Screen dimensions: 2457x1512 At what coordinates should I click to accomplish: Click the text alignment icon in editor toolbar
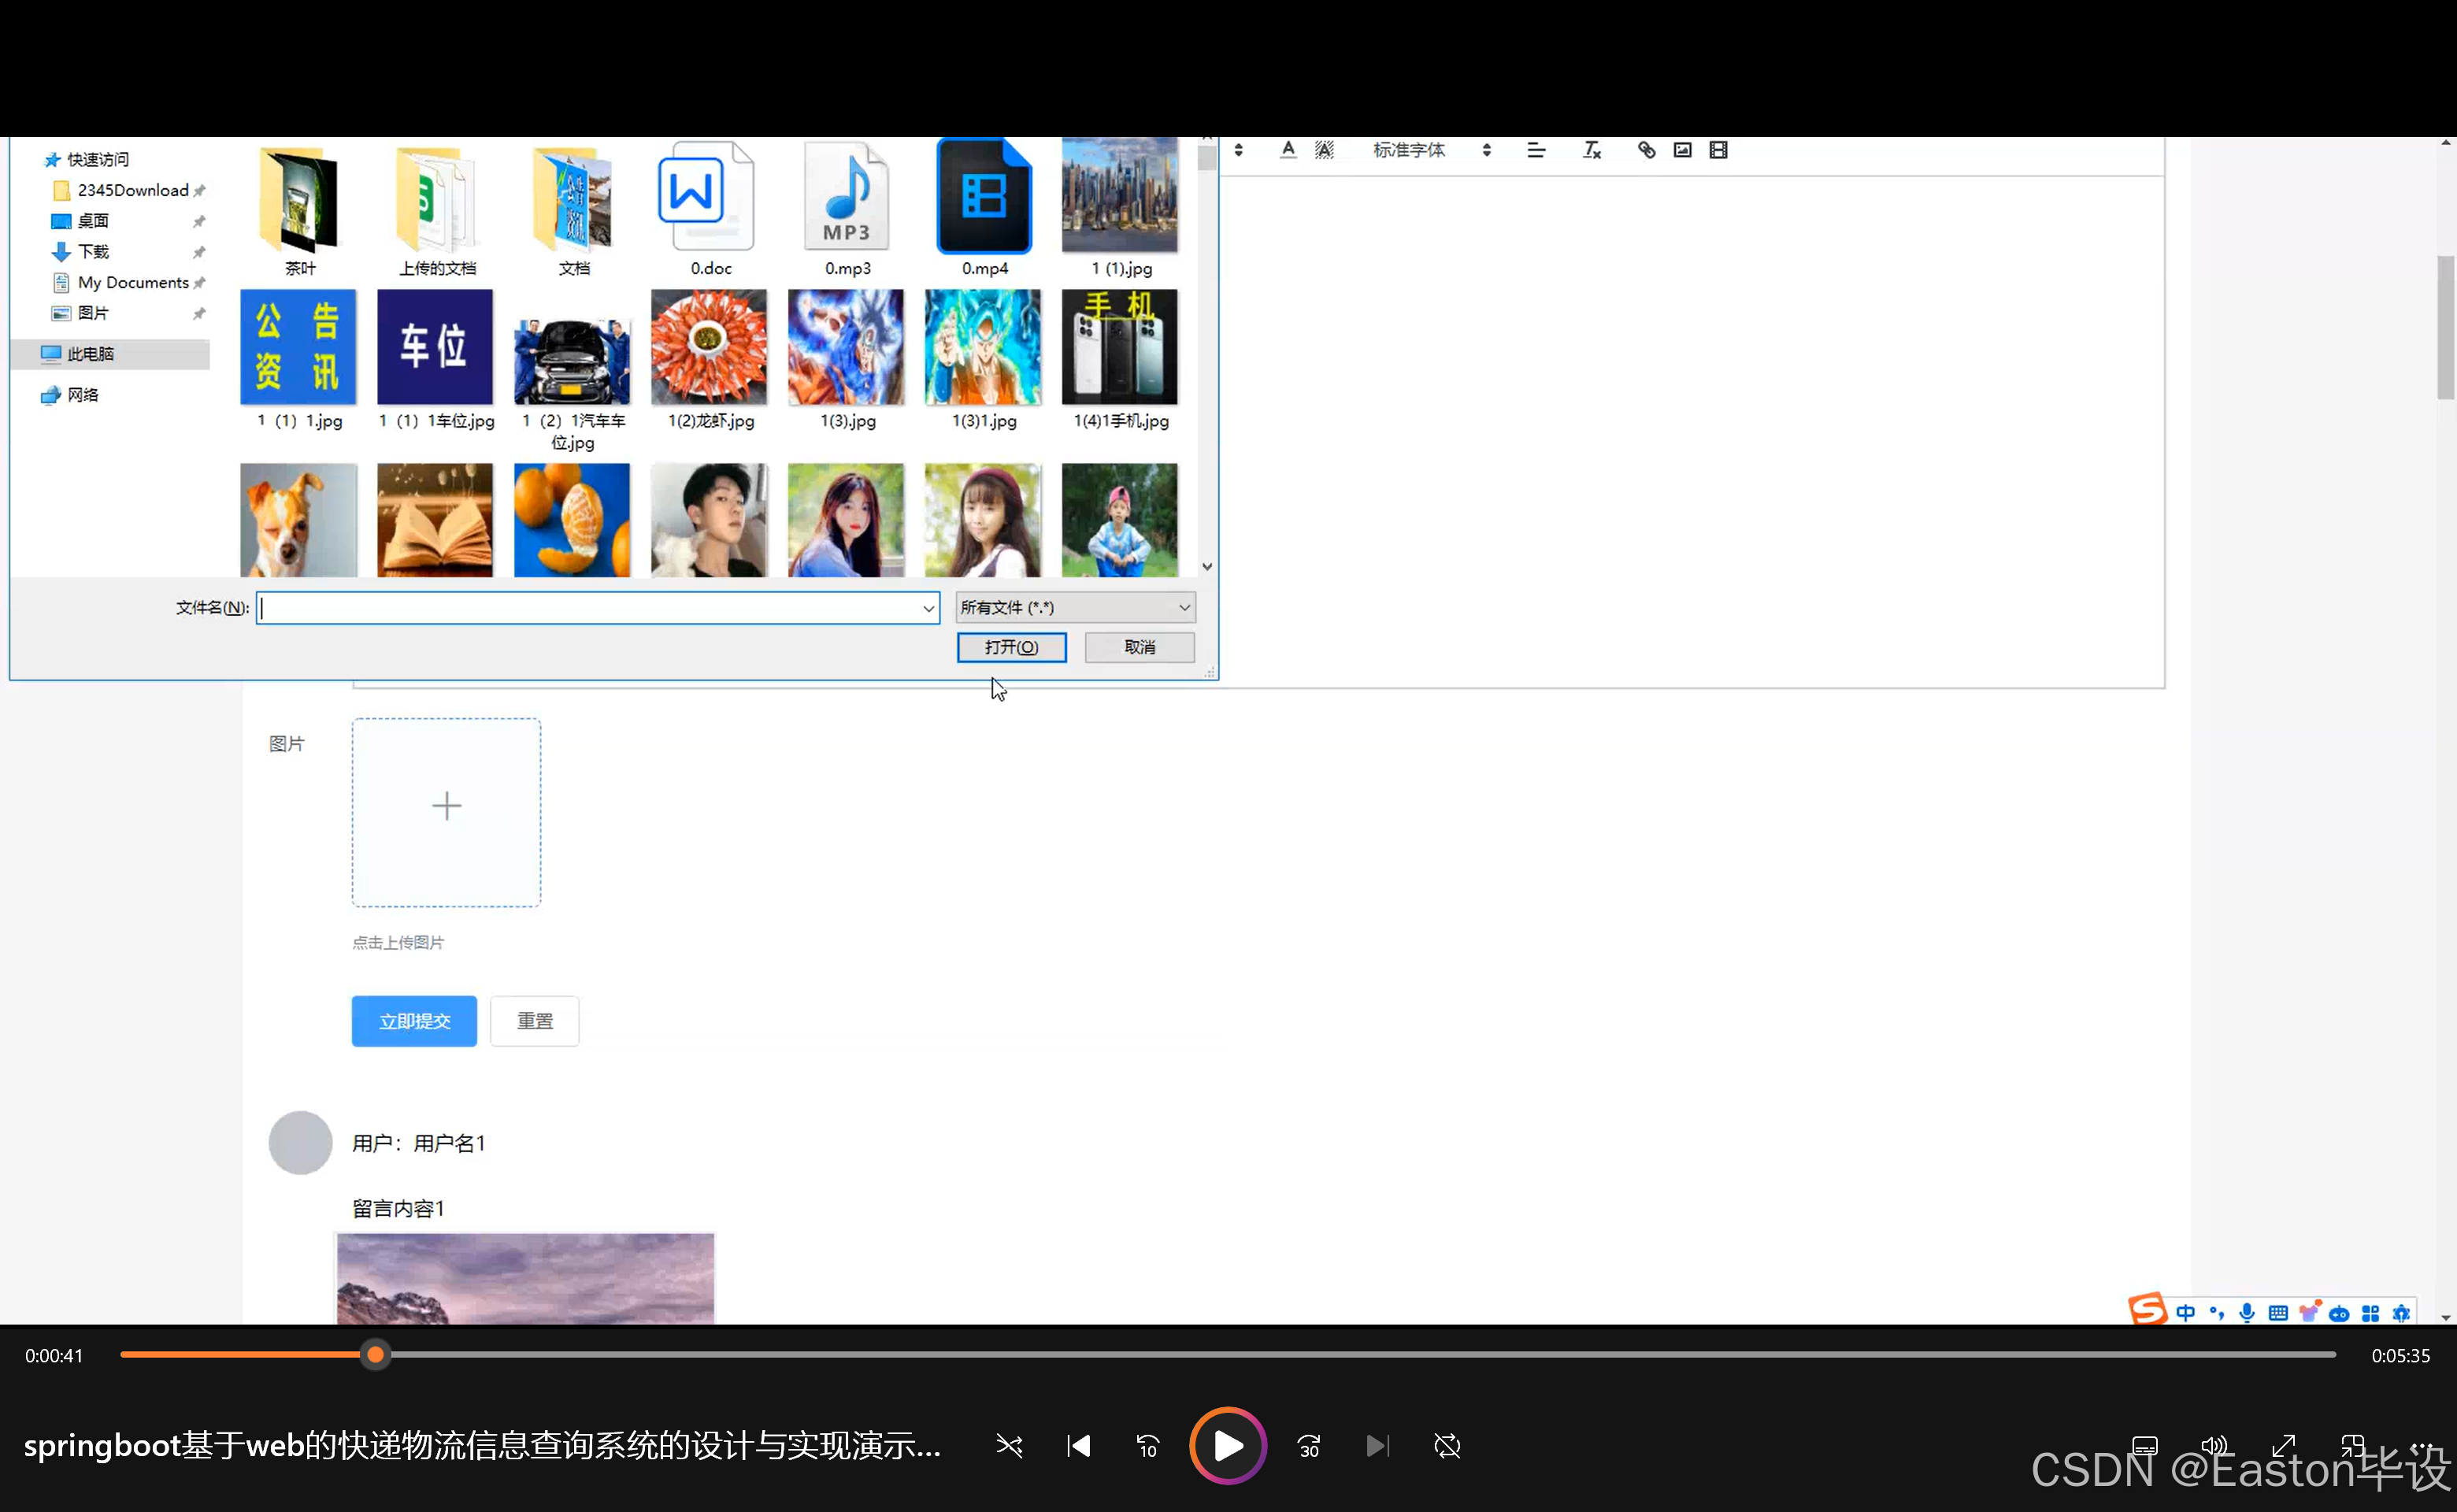1536,150
